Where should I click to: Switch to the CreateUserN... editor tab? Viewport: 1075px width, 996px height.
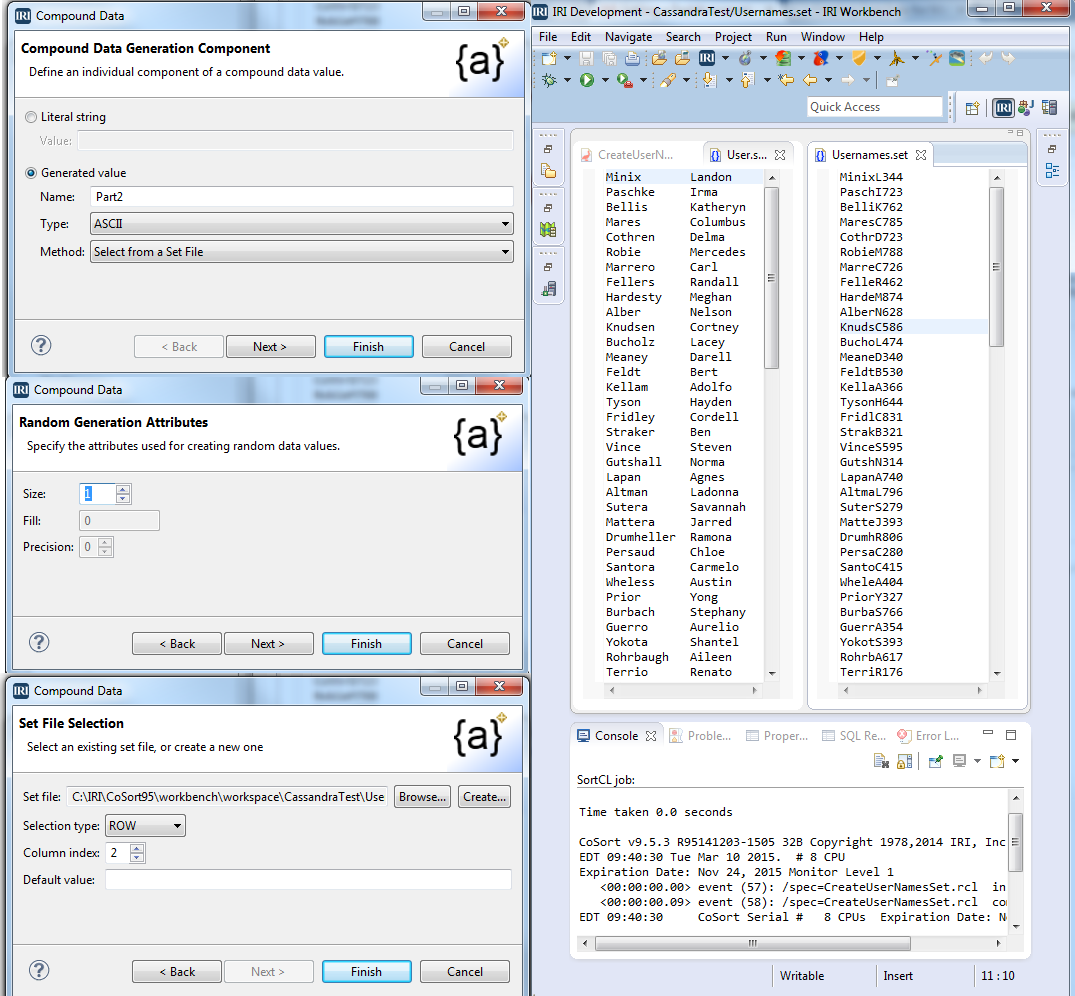click(636, 155)
